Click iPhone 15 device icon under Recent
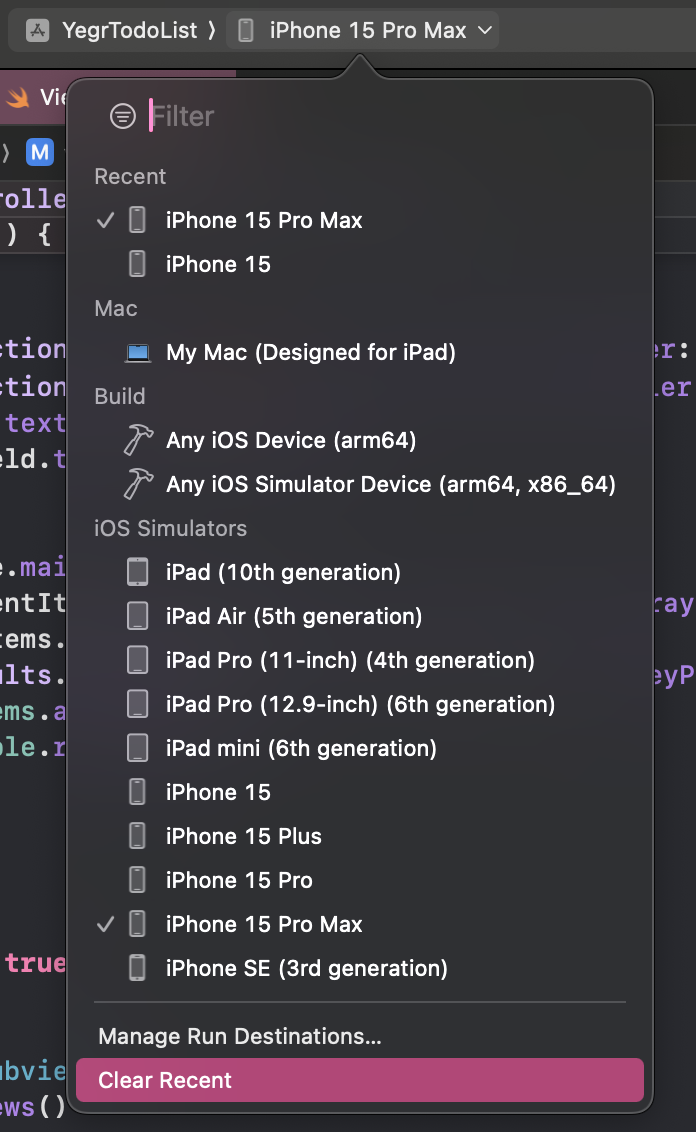This screenshot has width=696, height=1132. tap(137, 264)
